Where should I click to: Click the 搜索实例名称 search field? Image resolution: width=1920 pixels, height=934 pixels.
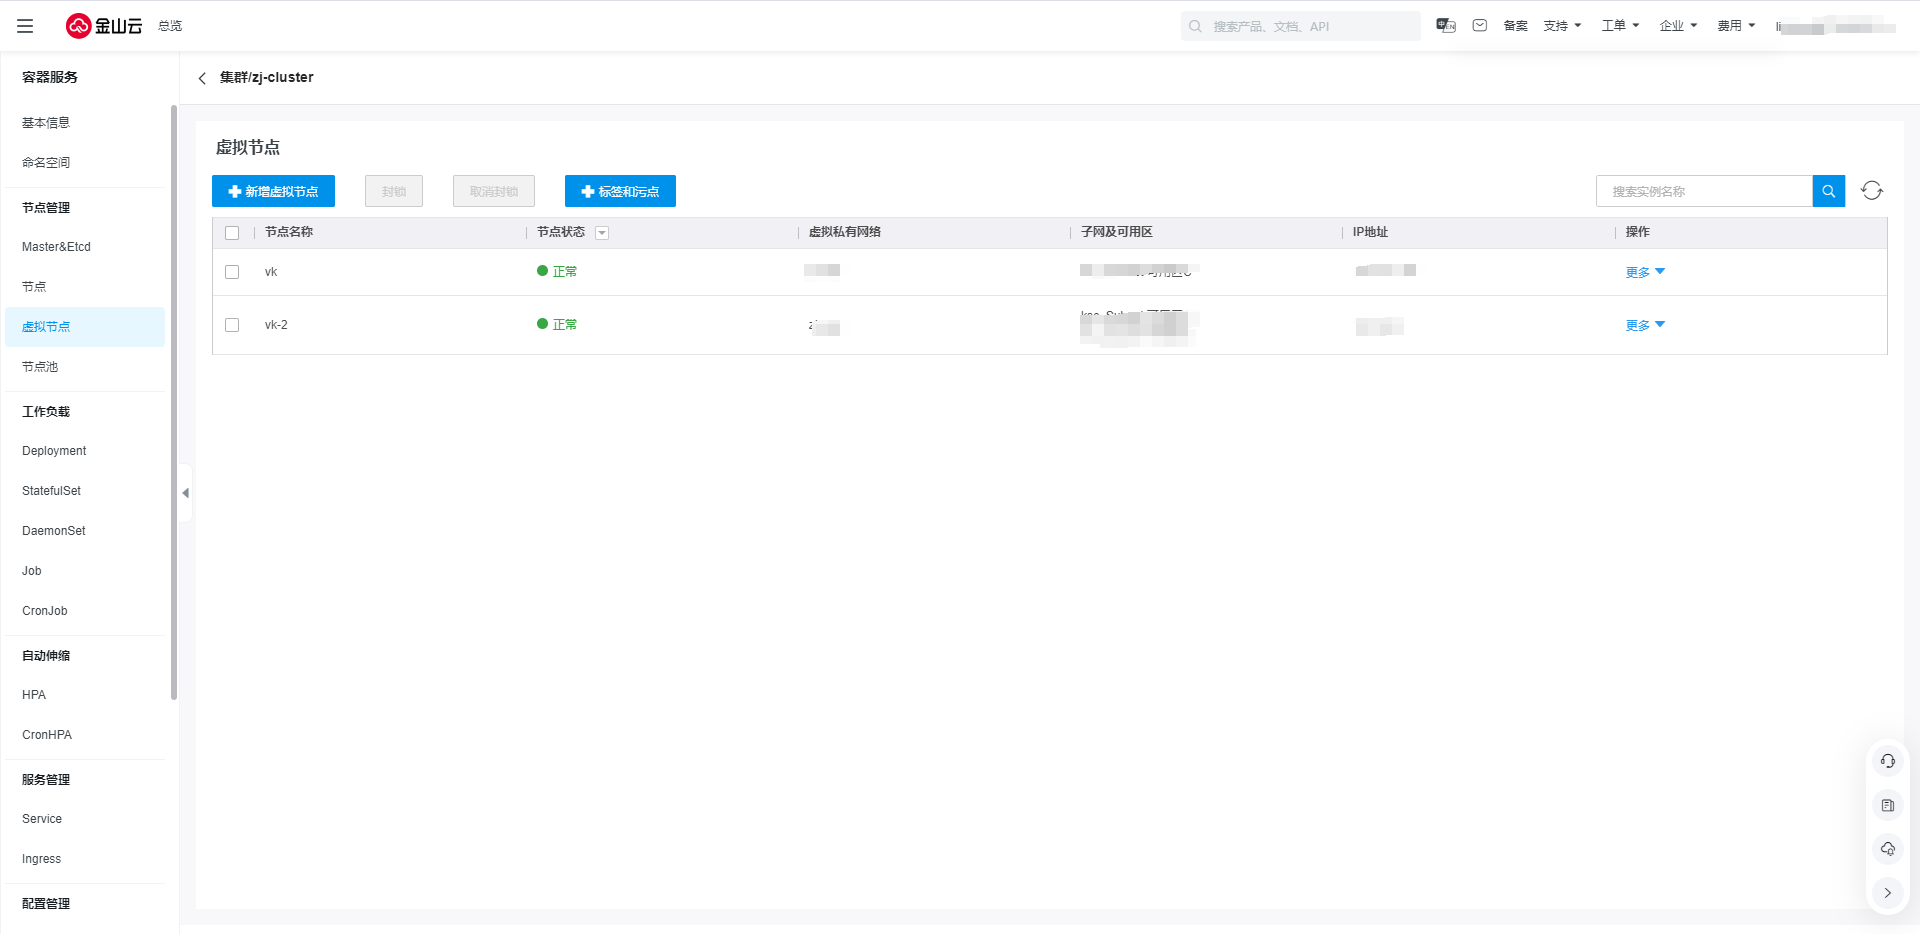click(1704, 191)
